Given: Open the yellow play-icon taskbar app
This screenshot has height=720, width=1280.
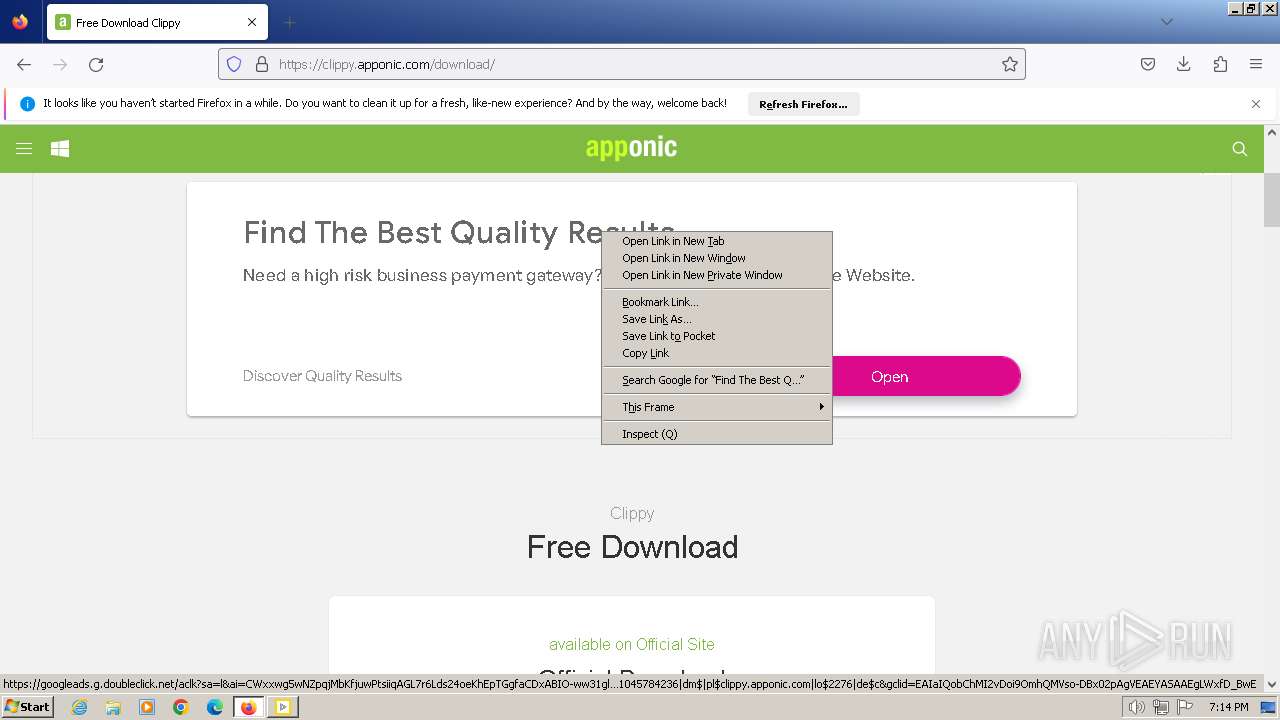Looking at the screenshot, I should pyautogui.click(x=282, y=707).
